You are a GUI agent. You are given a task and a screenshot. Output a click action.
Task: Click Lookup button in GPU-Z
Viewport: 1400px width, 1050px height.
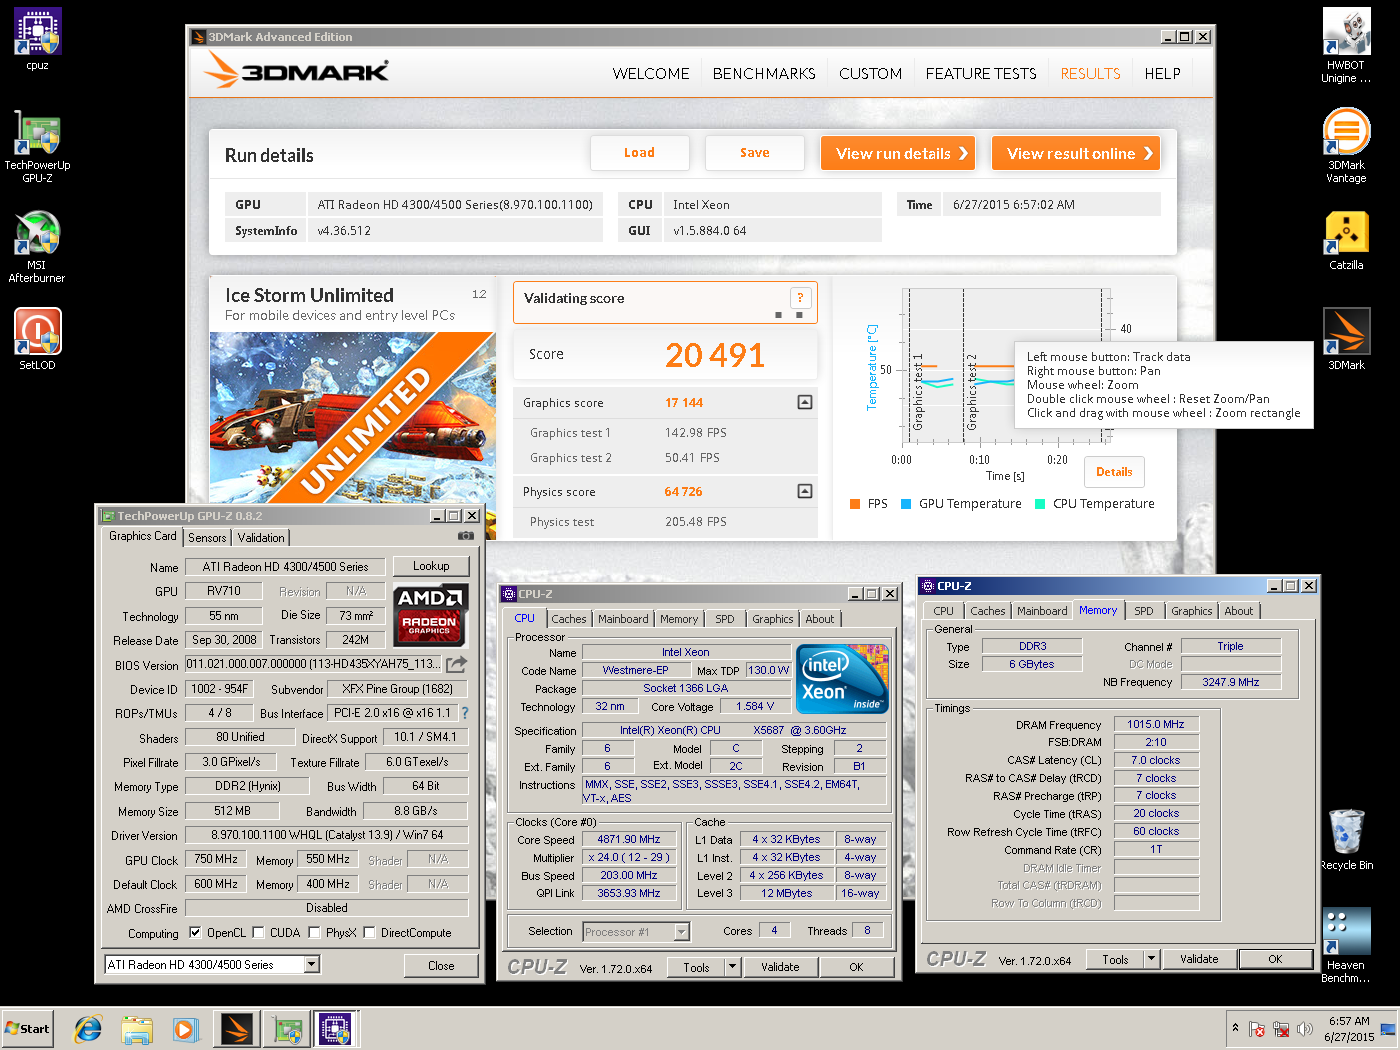click(431, 566)
